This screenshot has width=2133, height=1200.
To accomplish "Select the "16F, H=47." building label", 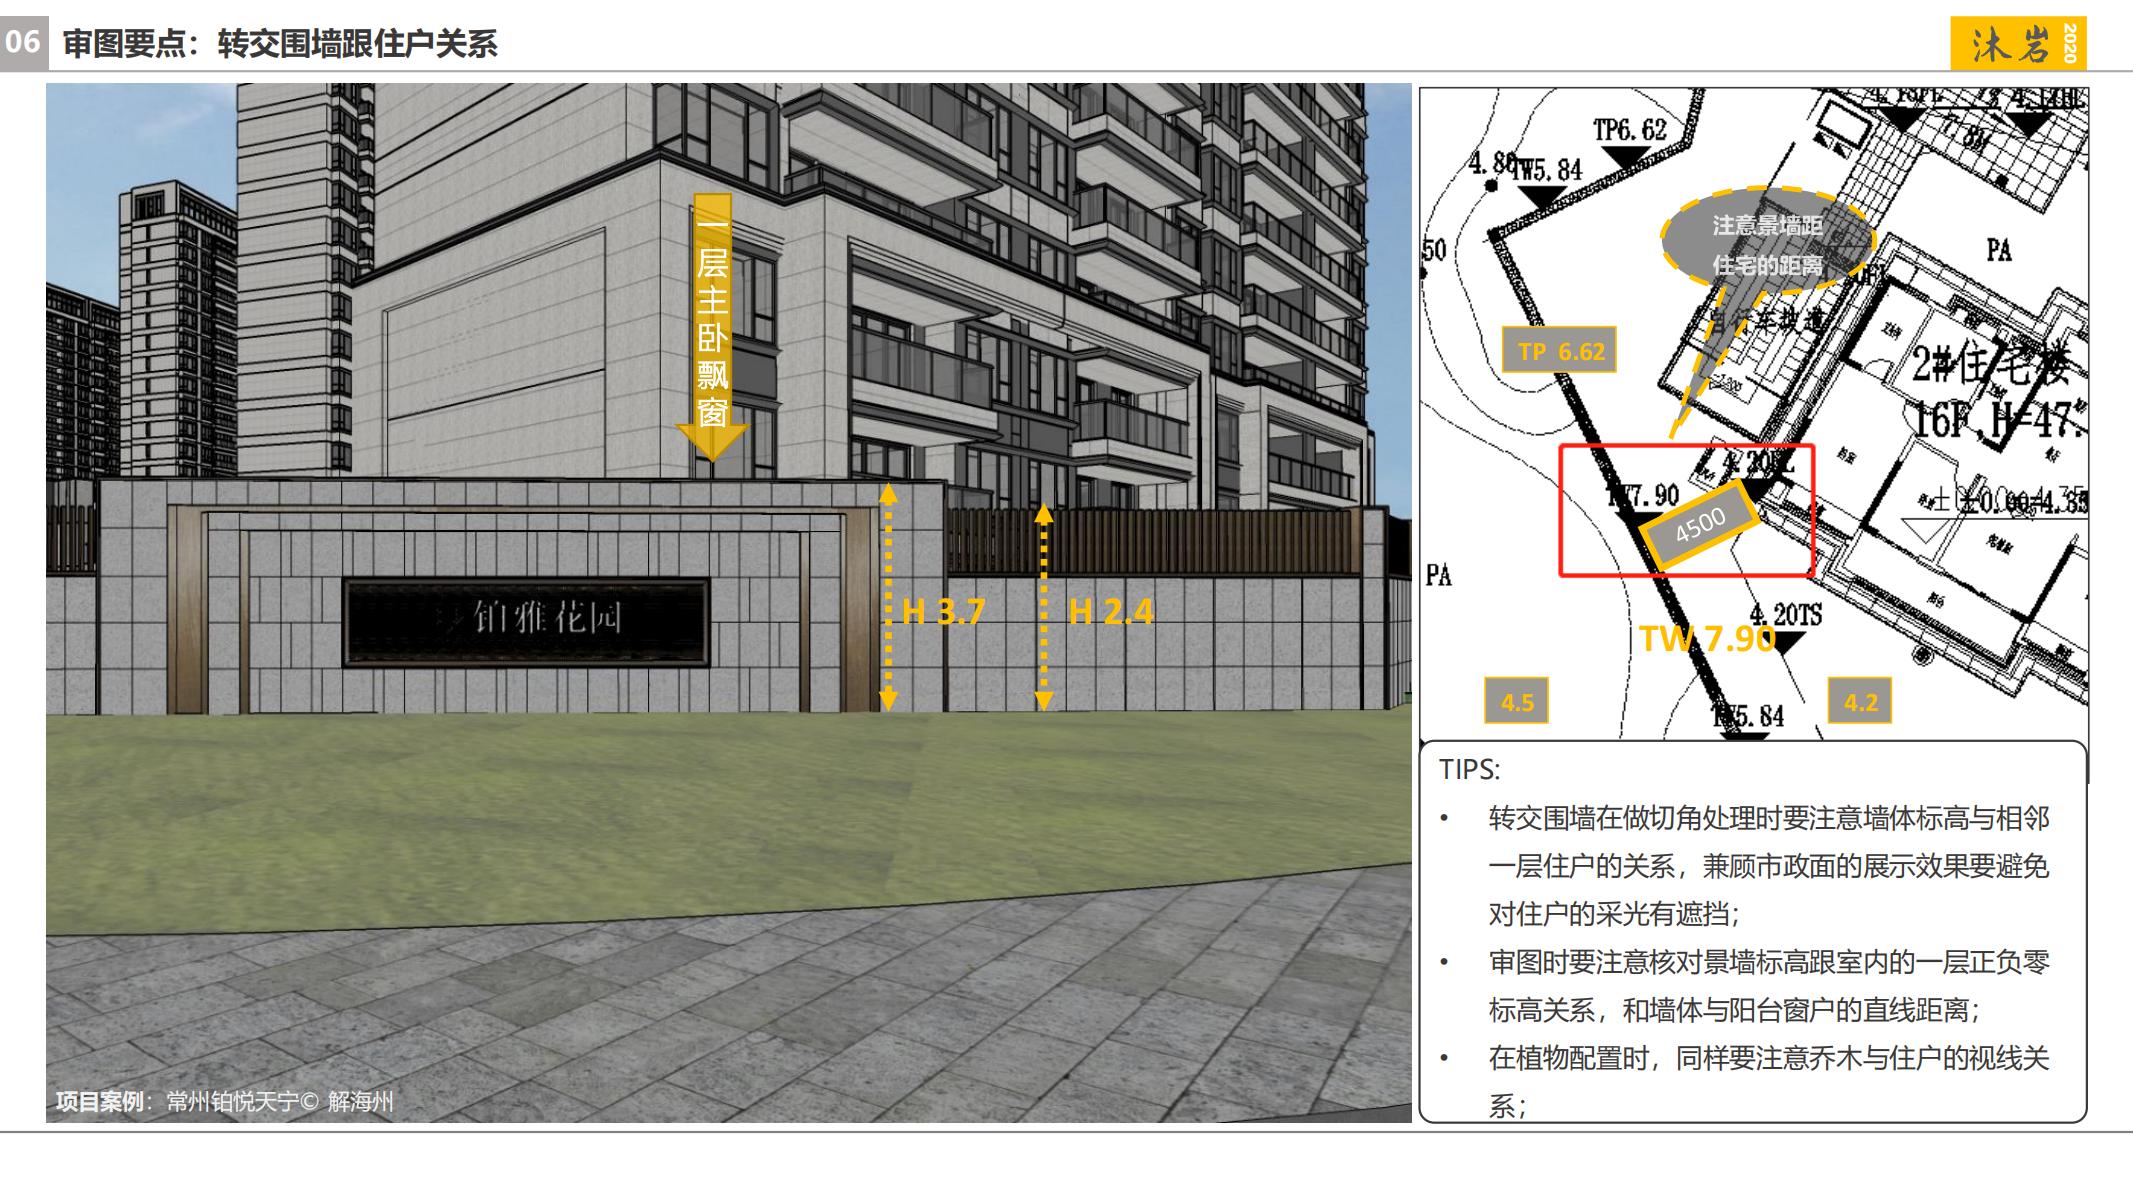I will (2000, 419).
